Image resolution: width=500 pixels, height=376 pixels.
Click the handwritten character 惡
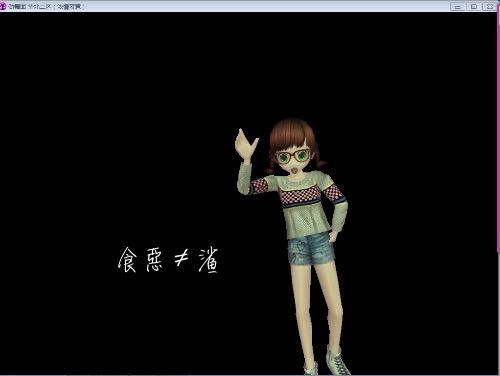[155, 260]
